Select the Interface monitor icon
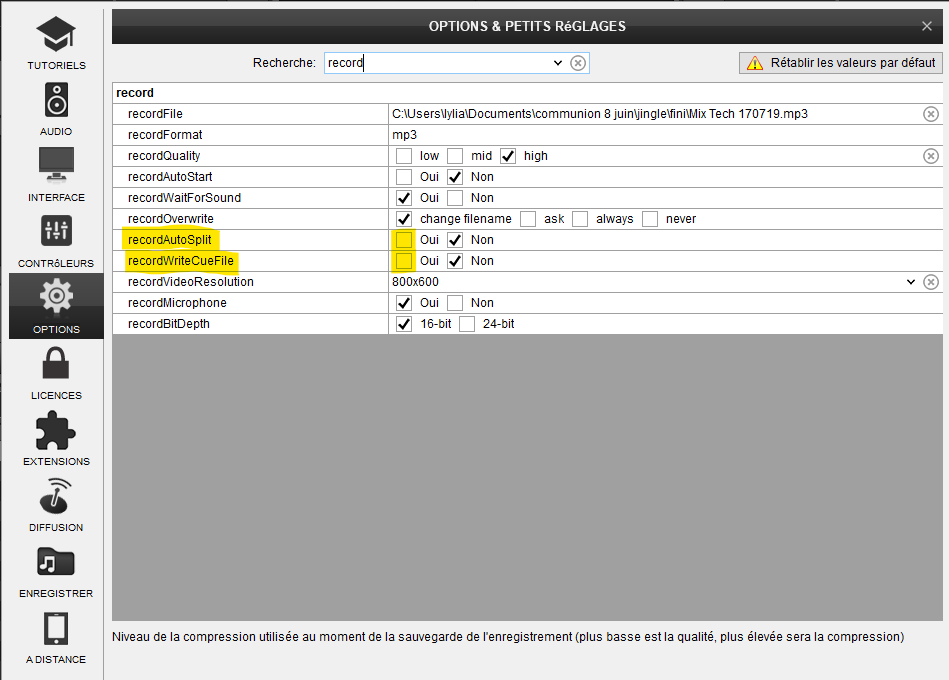 pyautogui.click(x=56, y=167)
